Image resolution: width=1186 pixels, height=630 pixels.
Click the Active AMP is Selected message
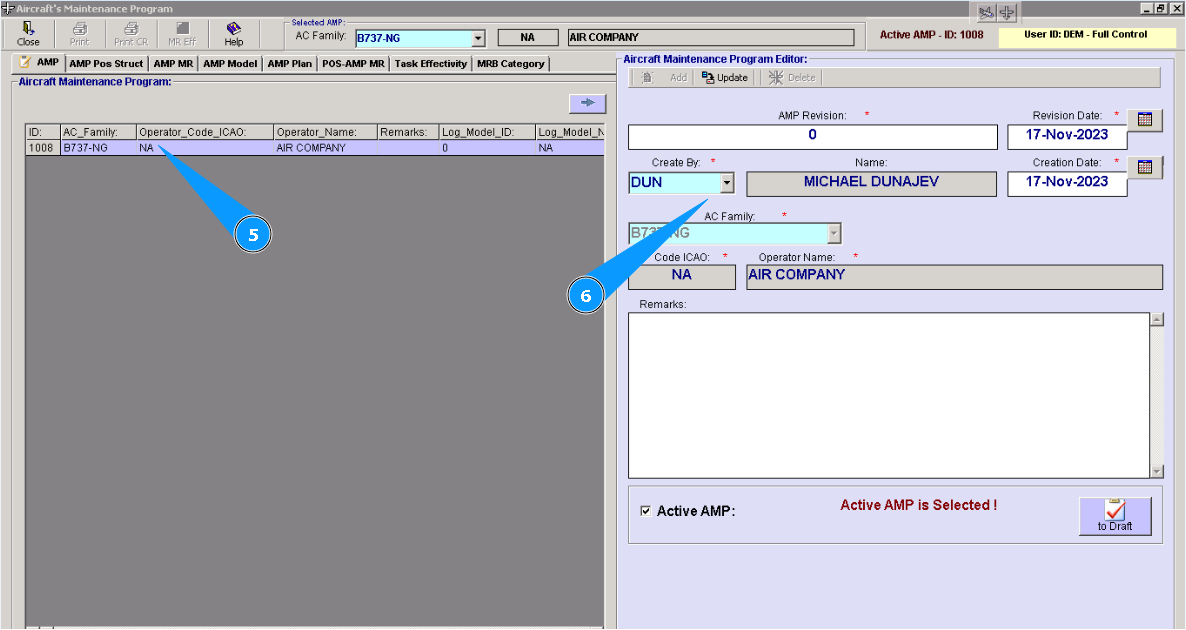(918, 505)
